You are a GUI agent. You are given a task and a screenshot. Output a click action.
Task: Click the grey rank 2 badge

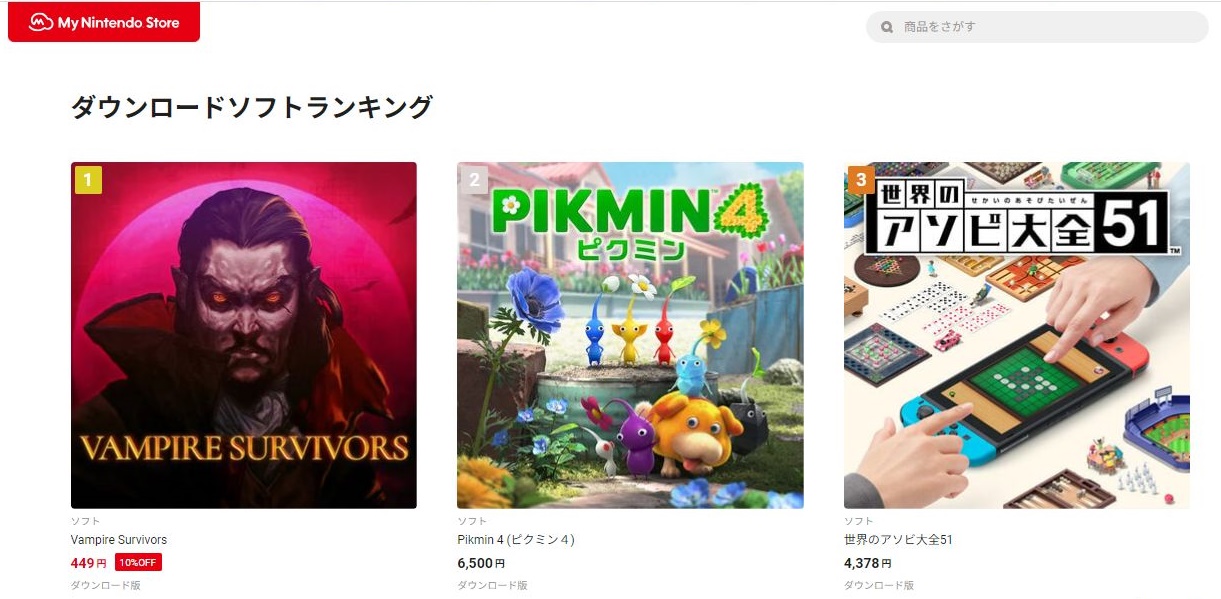pyautogui.click(x=474, y=180)
